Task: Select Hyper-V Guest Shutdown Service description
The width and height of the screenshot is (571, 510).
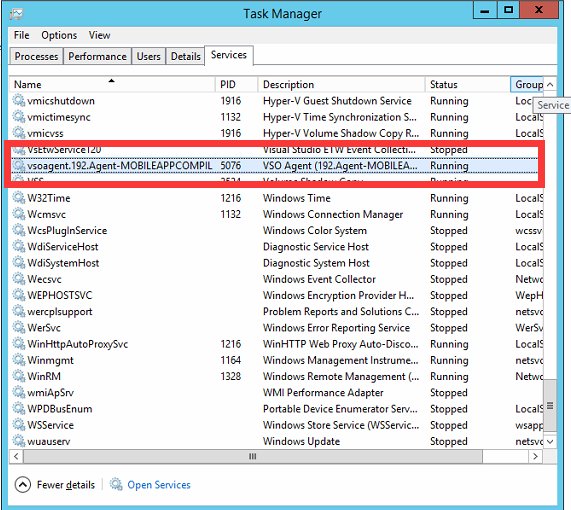Action: point(337,100)
